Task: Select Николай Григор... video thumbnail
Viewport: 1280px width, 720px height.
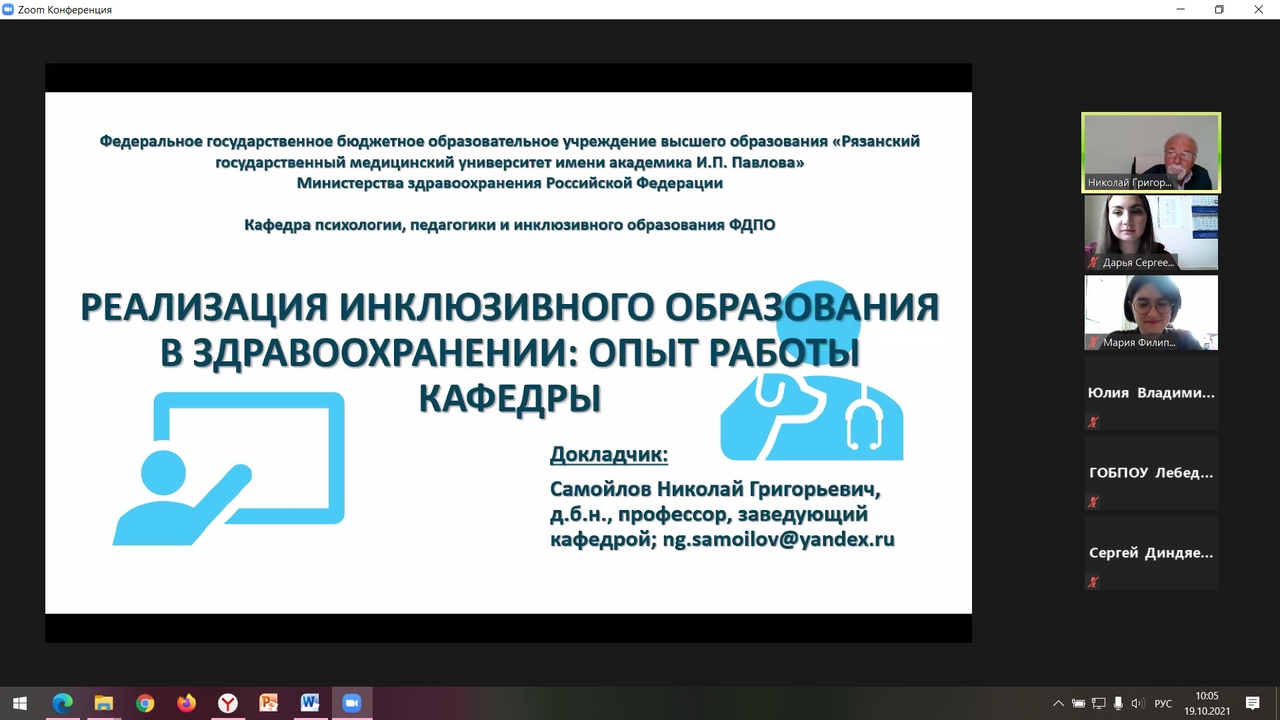Action: click(x=1151, y=152)
